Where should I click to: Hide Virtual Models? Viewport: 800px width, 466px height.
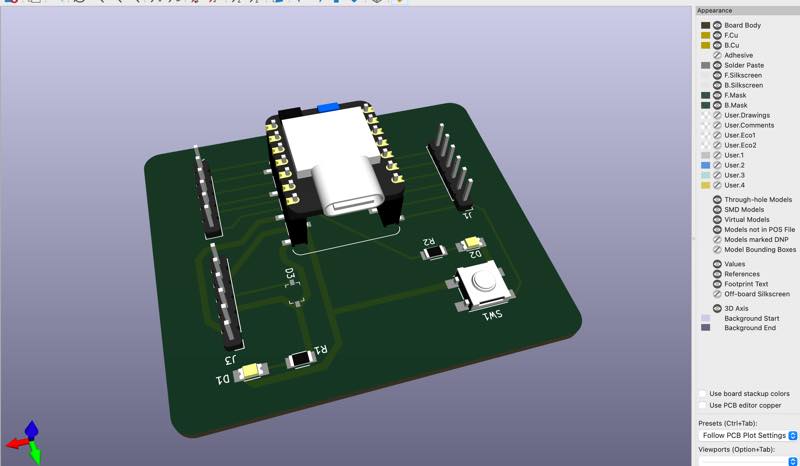[x=717, y=219]
